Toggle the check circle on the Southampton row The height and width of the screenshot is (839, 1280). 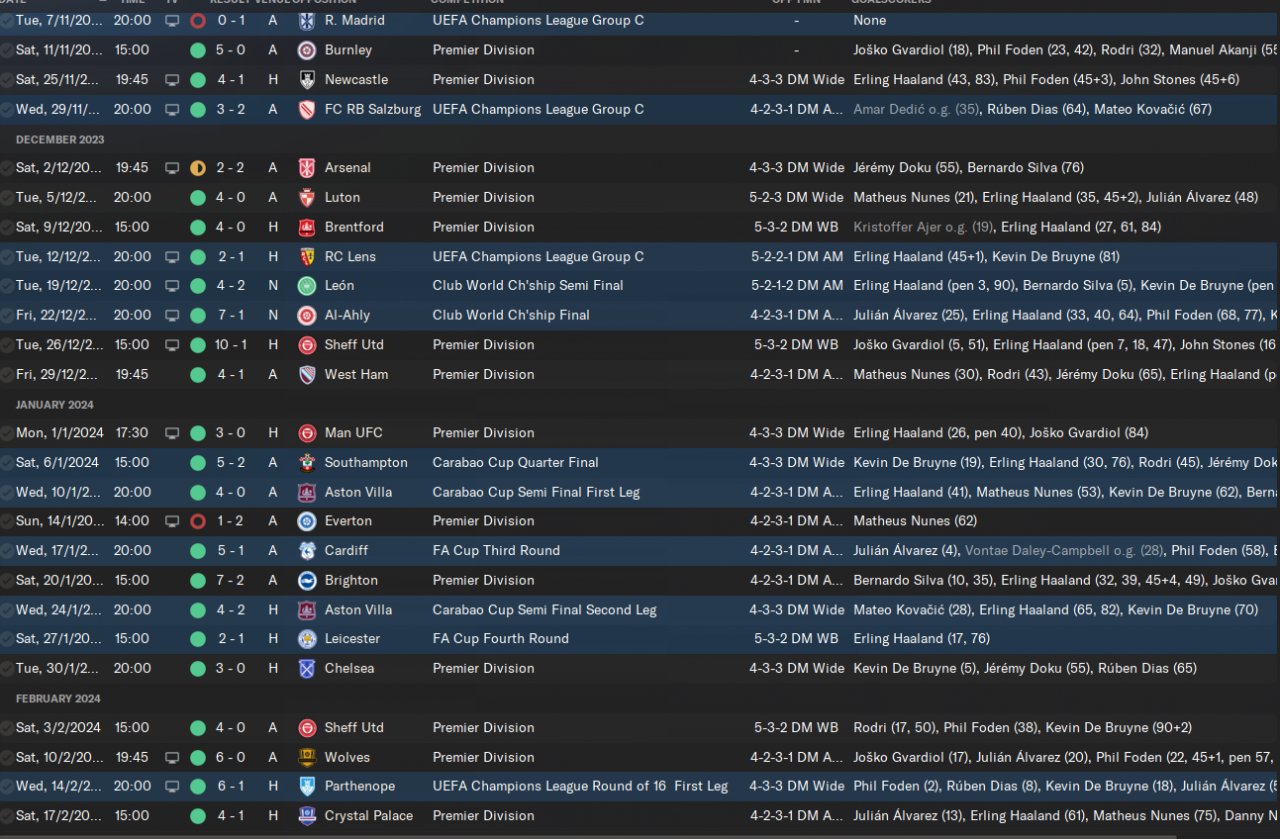tap(7, 463)
